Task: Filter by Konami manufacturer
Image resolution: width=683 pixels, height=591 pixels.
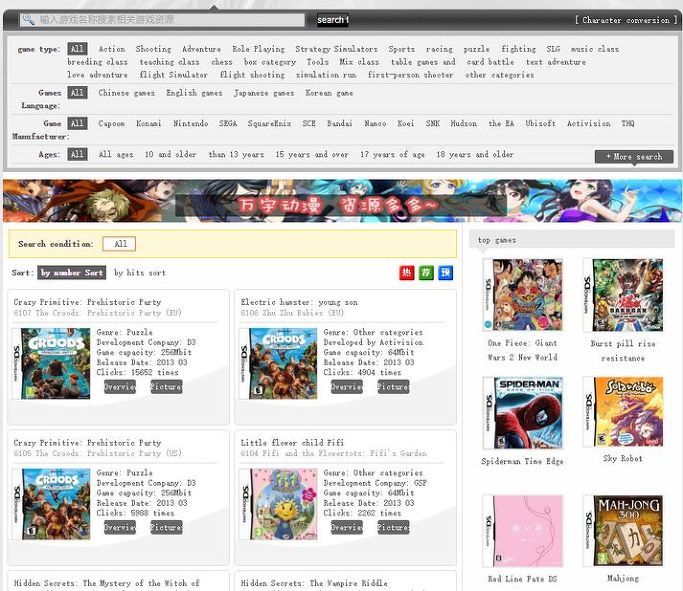Action: (149, 124)
